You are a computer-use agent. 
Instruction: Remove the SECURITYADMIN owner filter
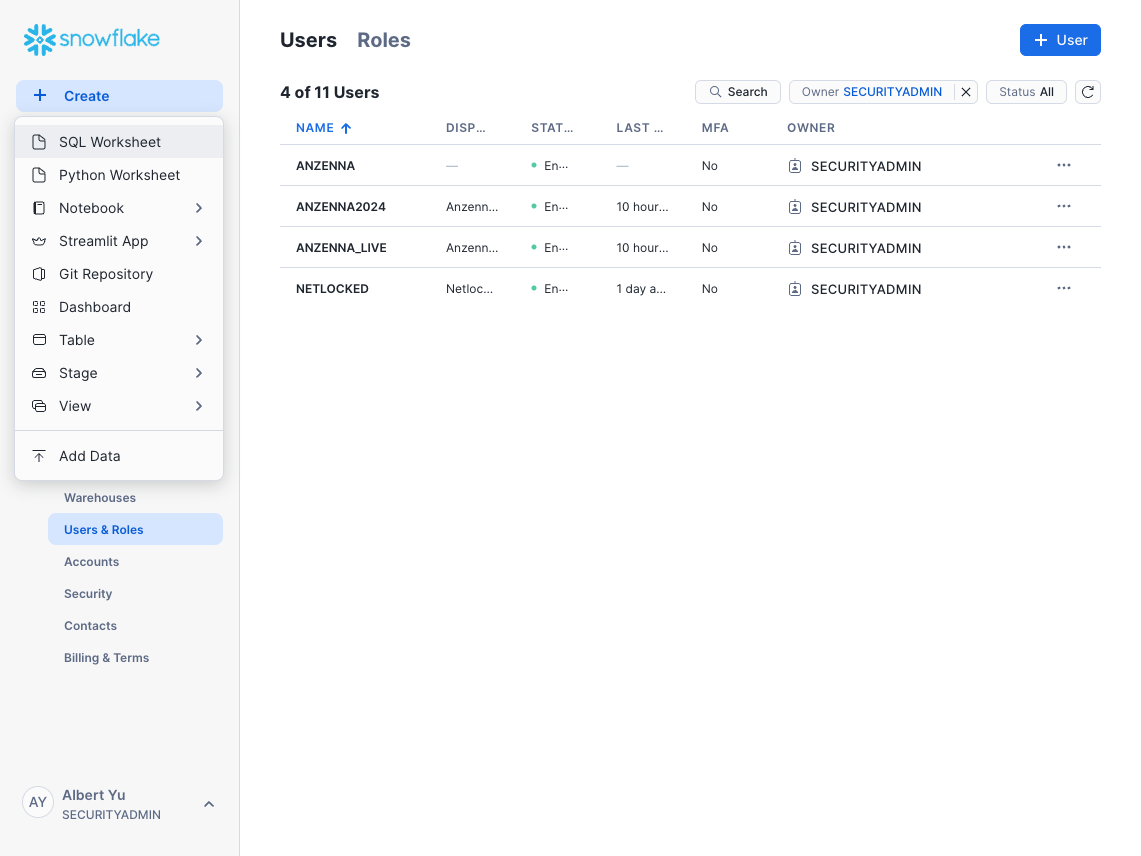tap(966, 92)
